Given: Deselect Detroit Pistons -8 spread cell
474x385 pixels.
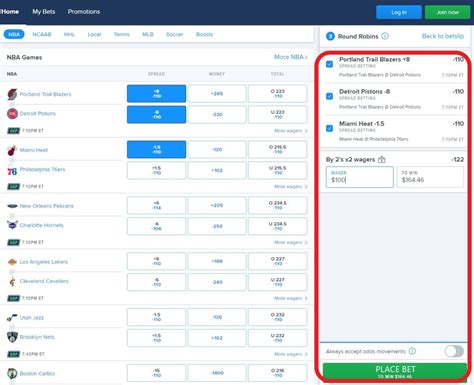Looking at the screenshot, I should click(156, 115).
